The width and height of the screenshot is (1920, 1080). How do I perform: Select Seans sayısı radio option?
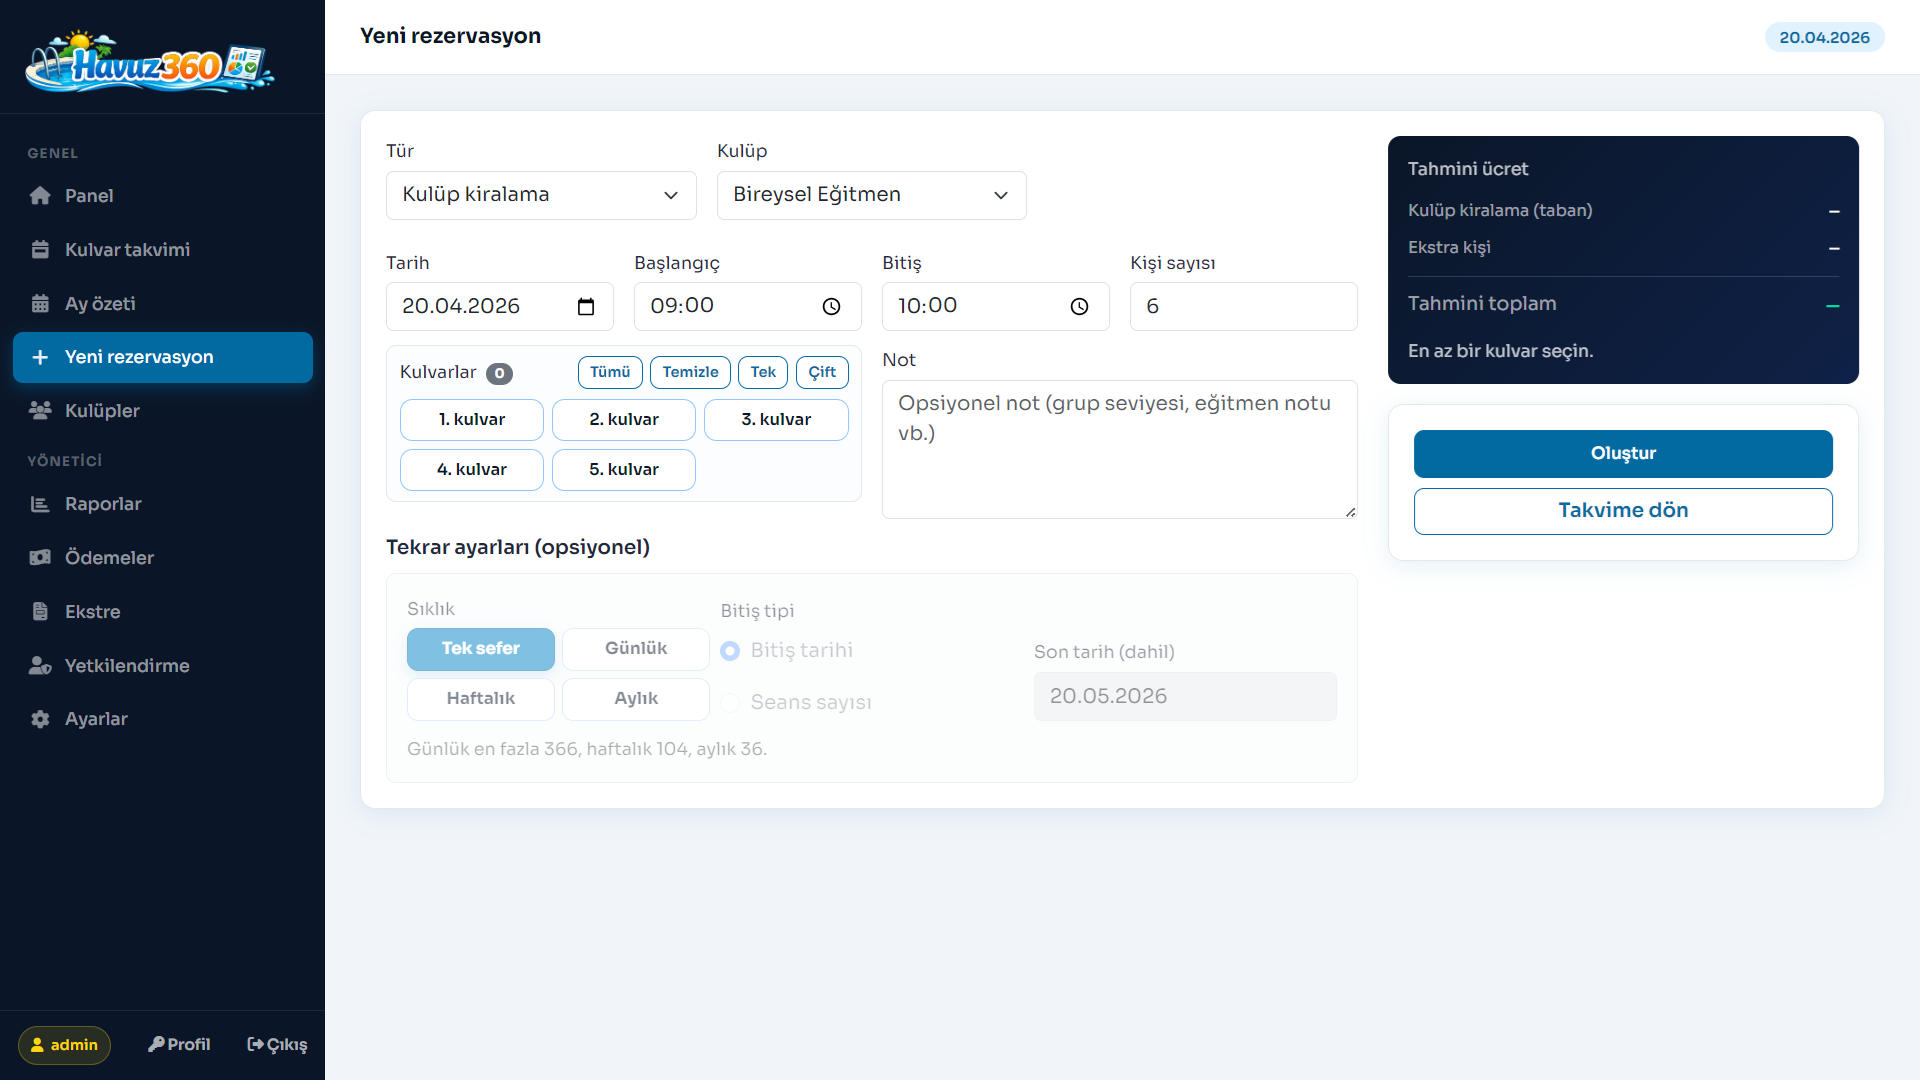pos(731,703)
